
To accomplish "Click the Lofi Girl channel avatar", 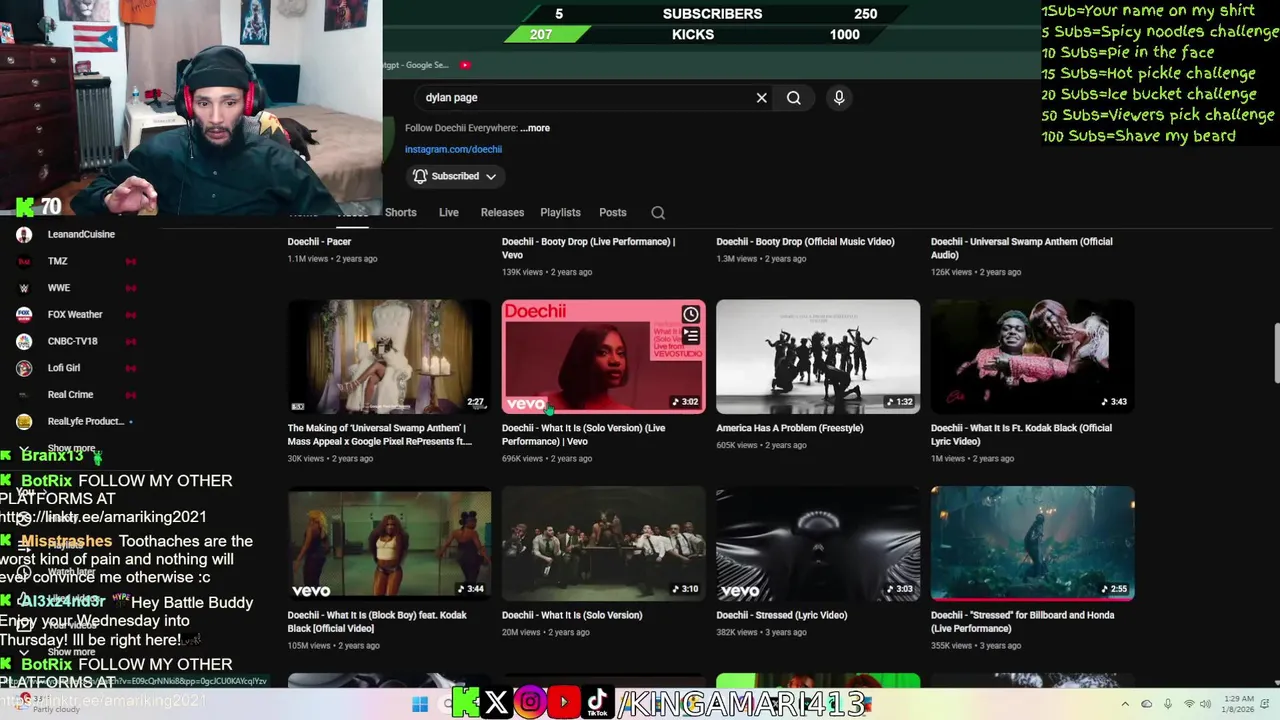I will (24, 368).
